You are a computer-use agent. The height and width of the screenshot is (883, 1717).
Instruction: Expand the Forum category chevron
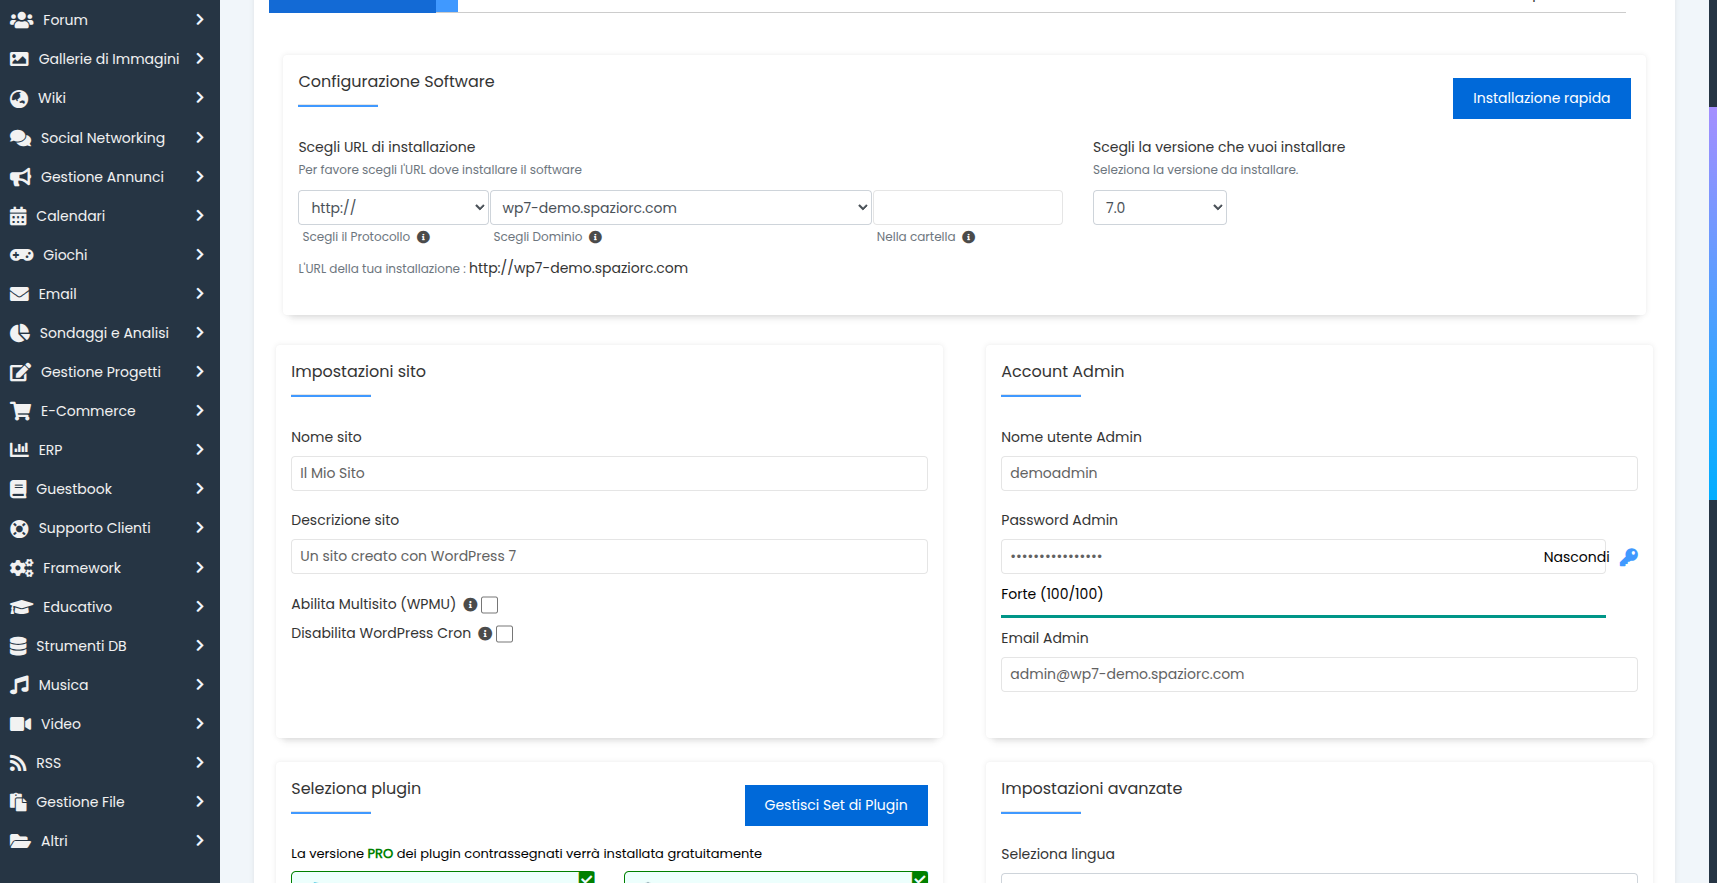pos(200,20)
